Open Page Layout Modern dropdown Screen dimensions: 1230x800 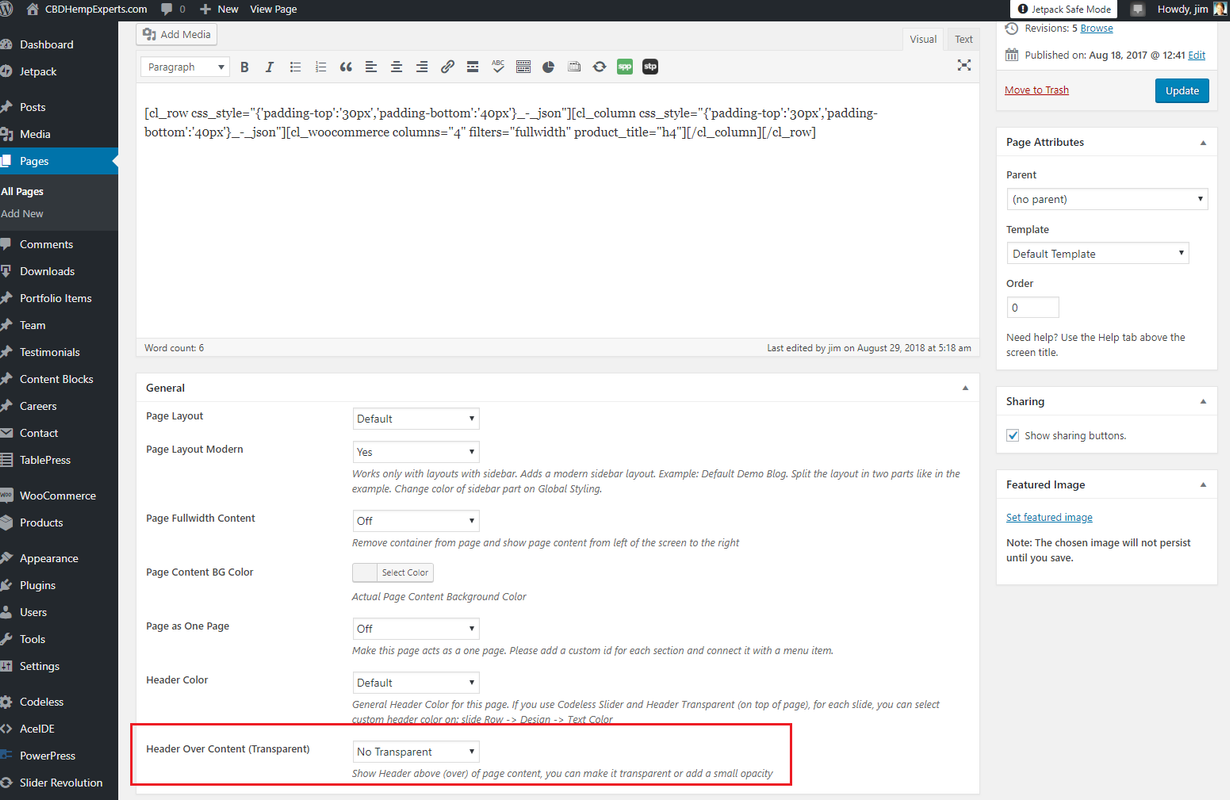click(416, 452)
